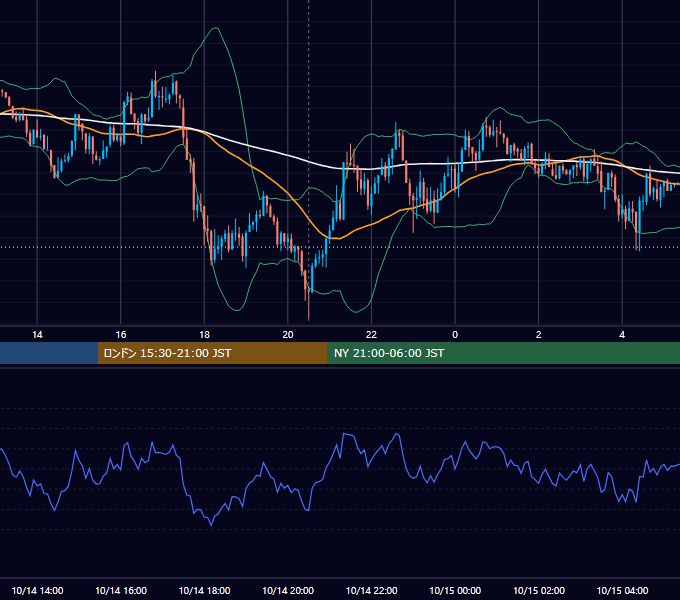Click the 10/14 14:00 time label
The image size is (680, 600).
click(37, 590)
